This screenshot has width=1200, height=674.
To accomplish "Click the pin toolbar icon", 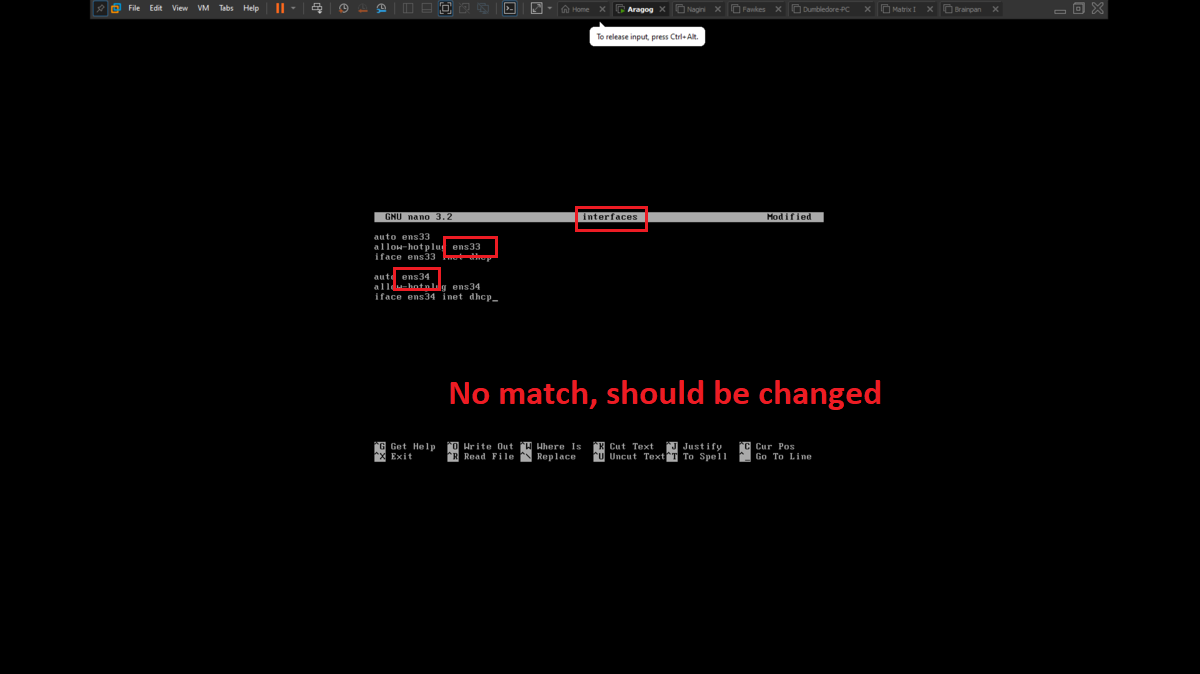I will click(100, 8).
